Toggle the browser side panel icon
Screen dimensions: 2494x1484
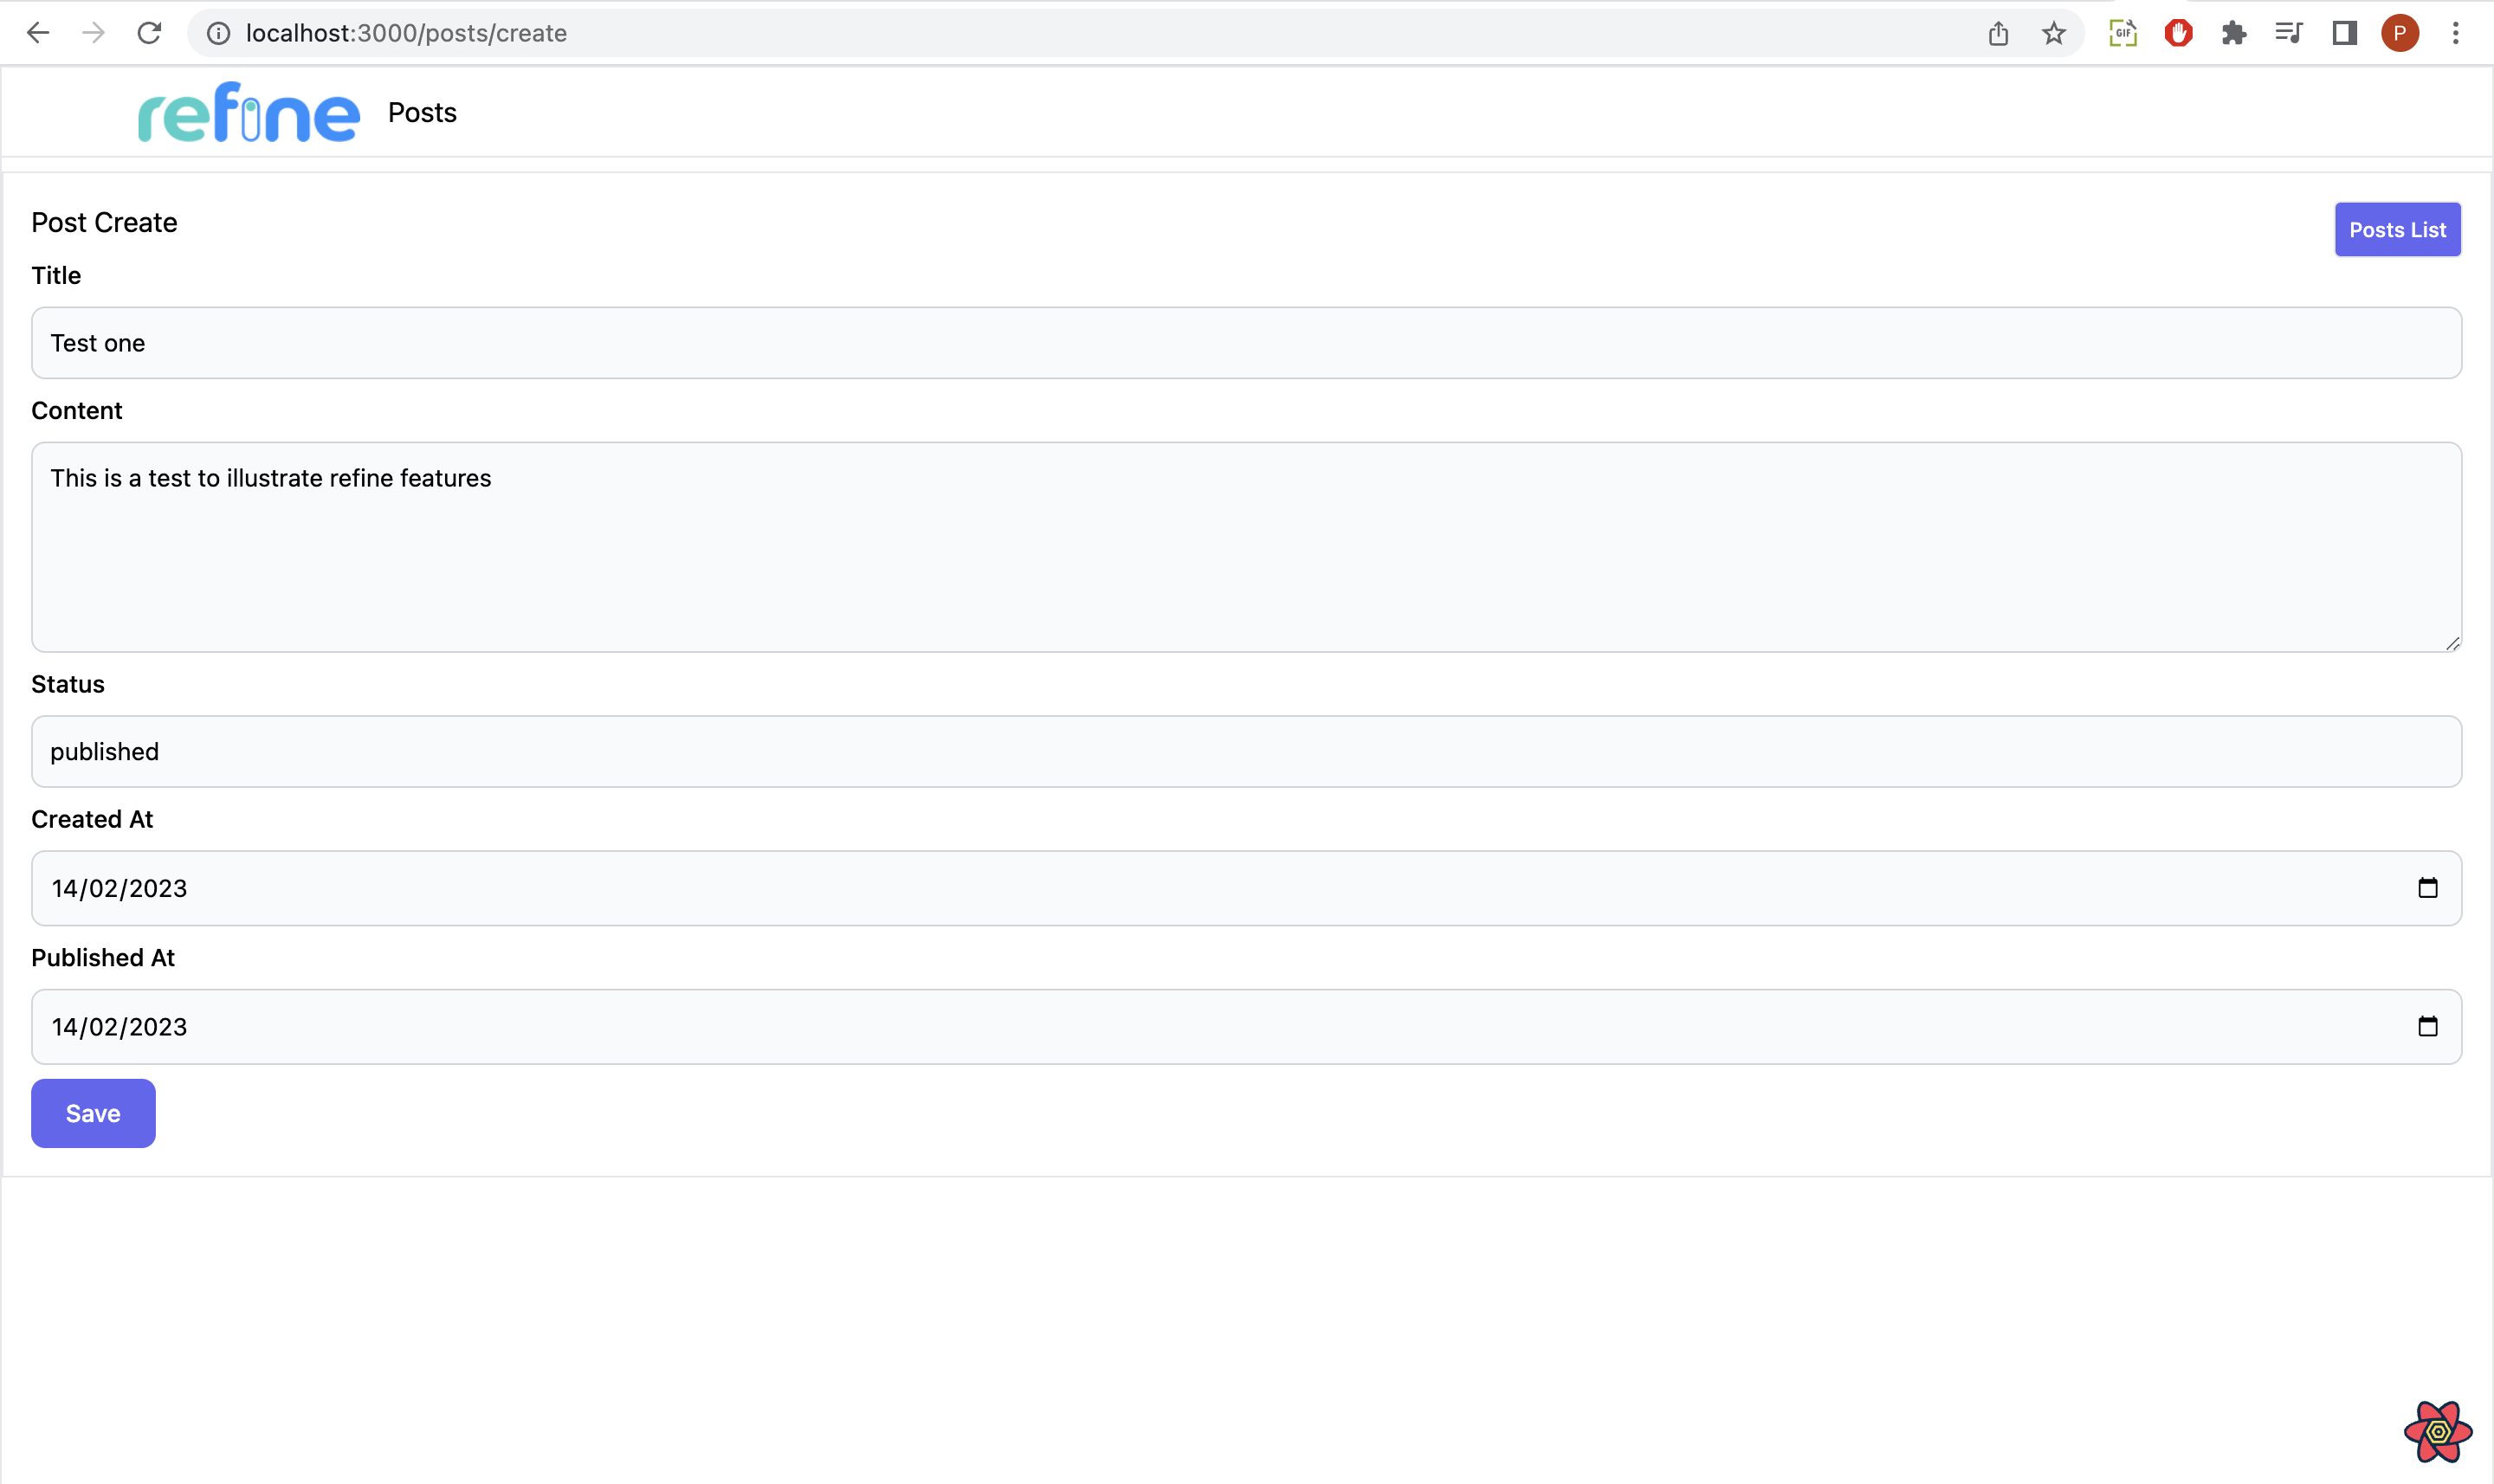point(2345,33)
